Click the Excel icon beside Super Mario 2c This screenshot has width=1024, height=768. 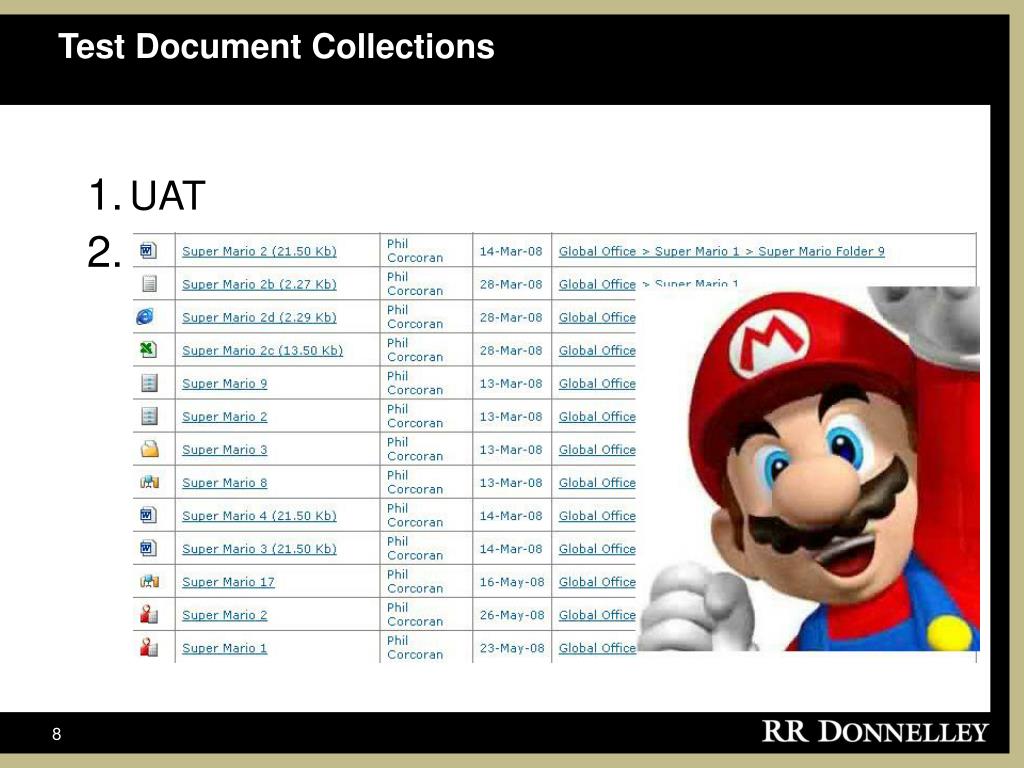point(148,349)
